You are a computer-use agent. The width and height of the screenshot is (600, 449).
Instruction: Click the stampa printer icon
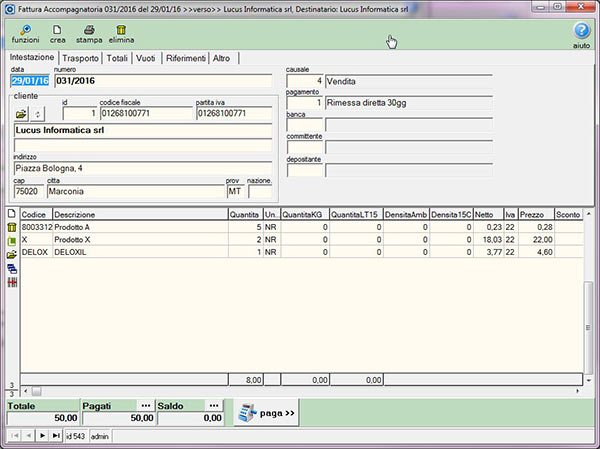point(89,34)
